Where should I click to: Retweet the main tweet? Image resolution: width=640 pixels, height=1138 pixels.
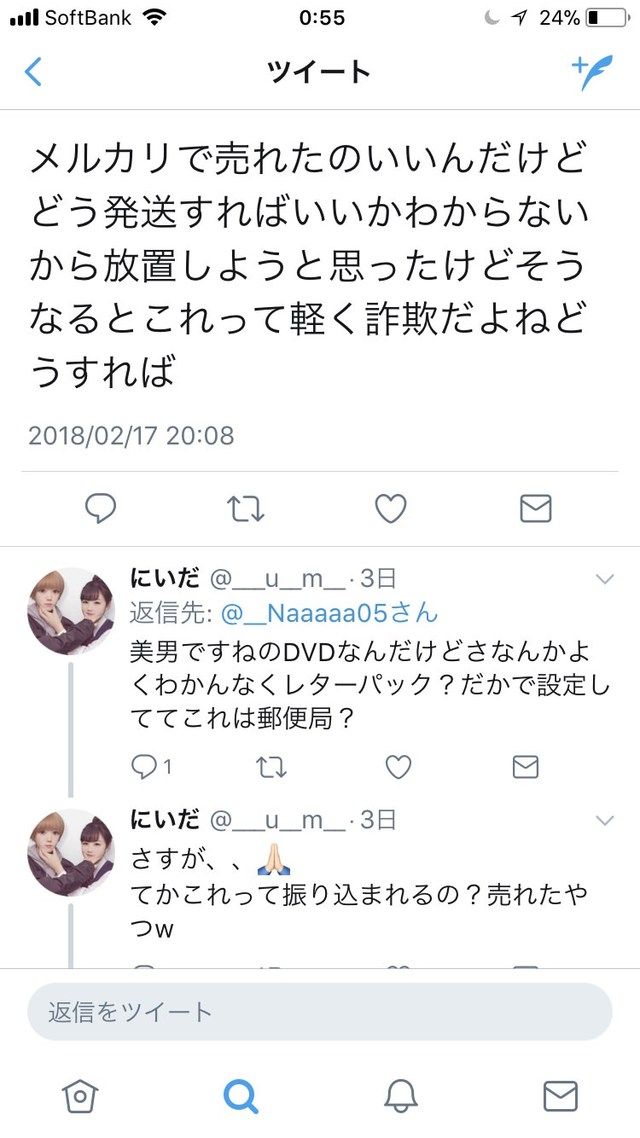click(245, 509)
